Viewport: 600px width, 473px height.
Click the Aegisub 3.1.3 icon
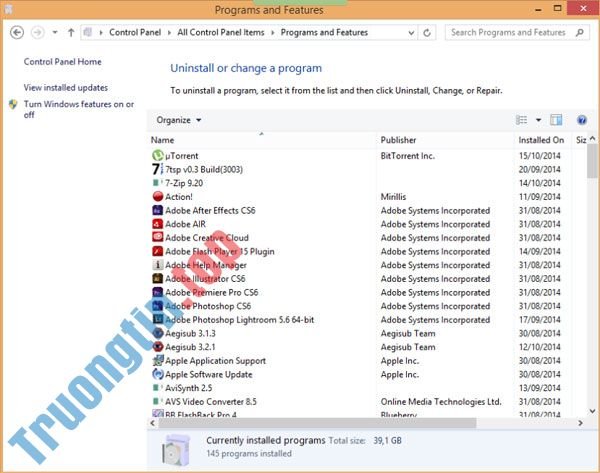pyautogui.click(x=158, y=333)
